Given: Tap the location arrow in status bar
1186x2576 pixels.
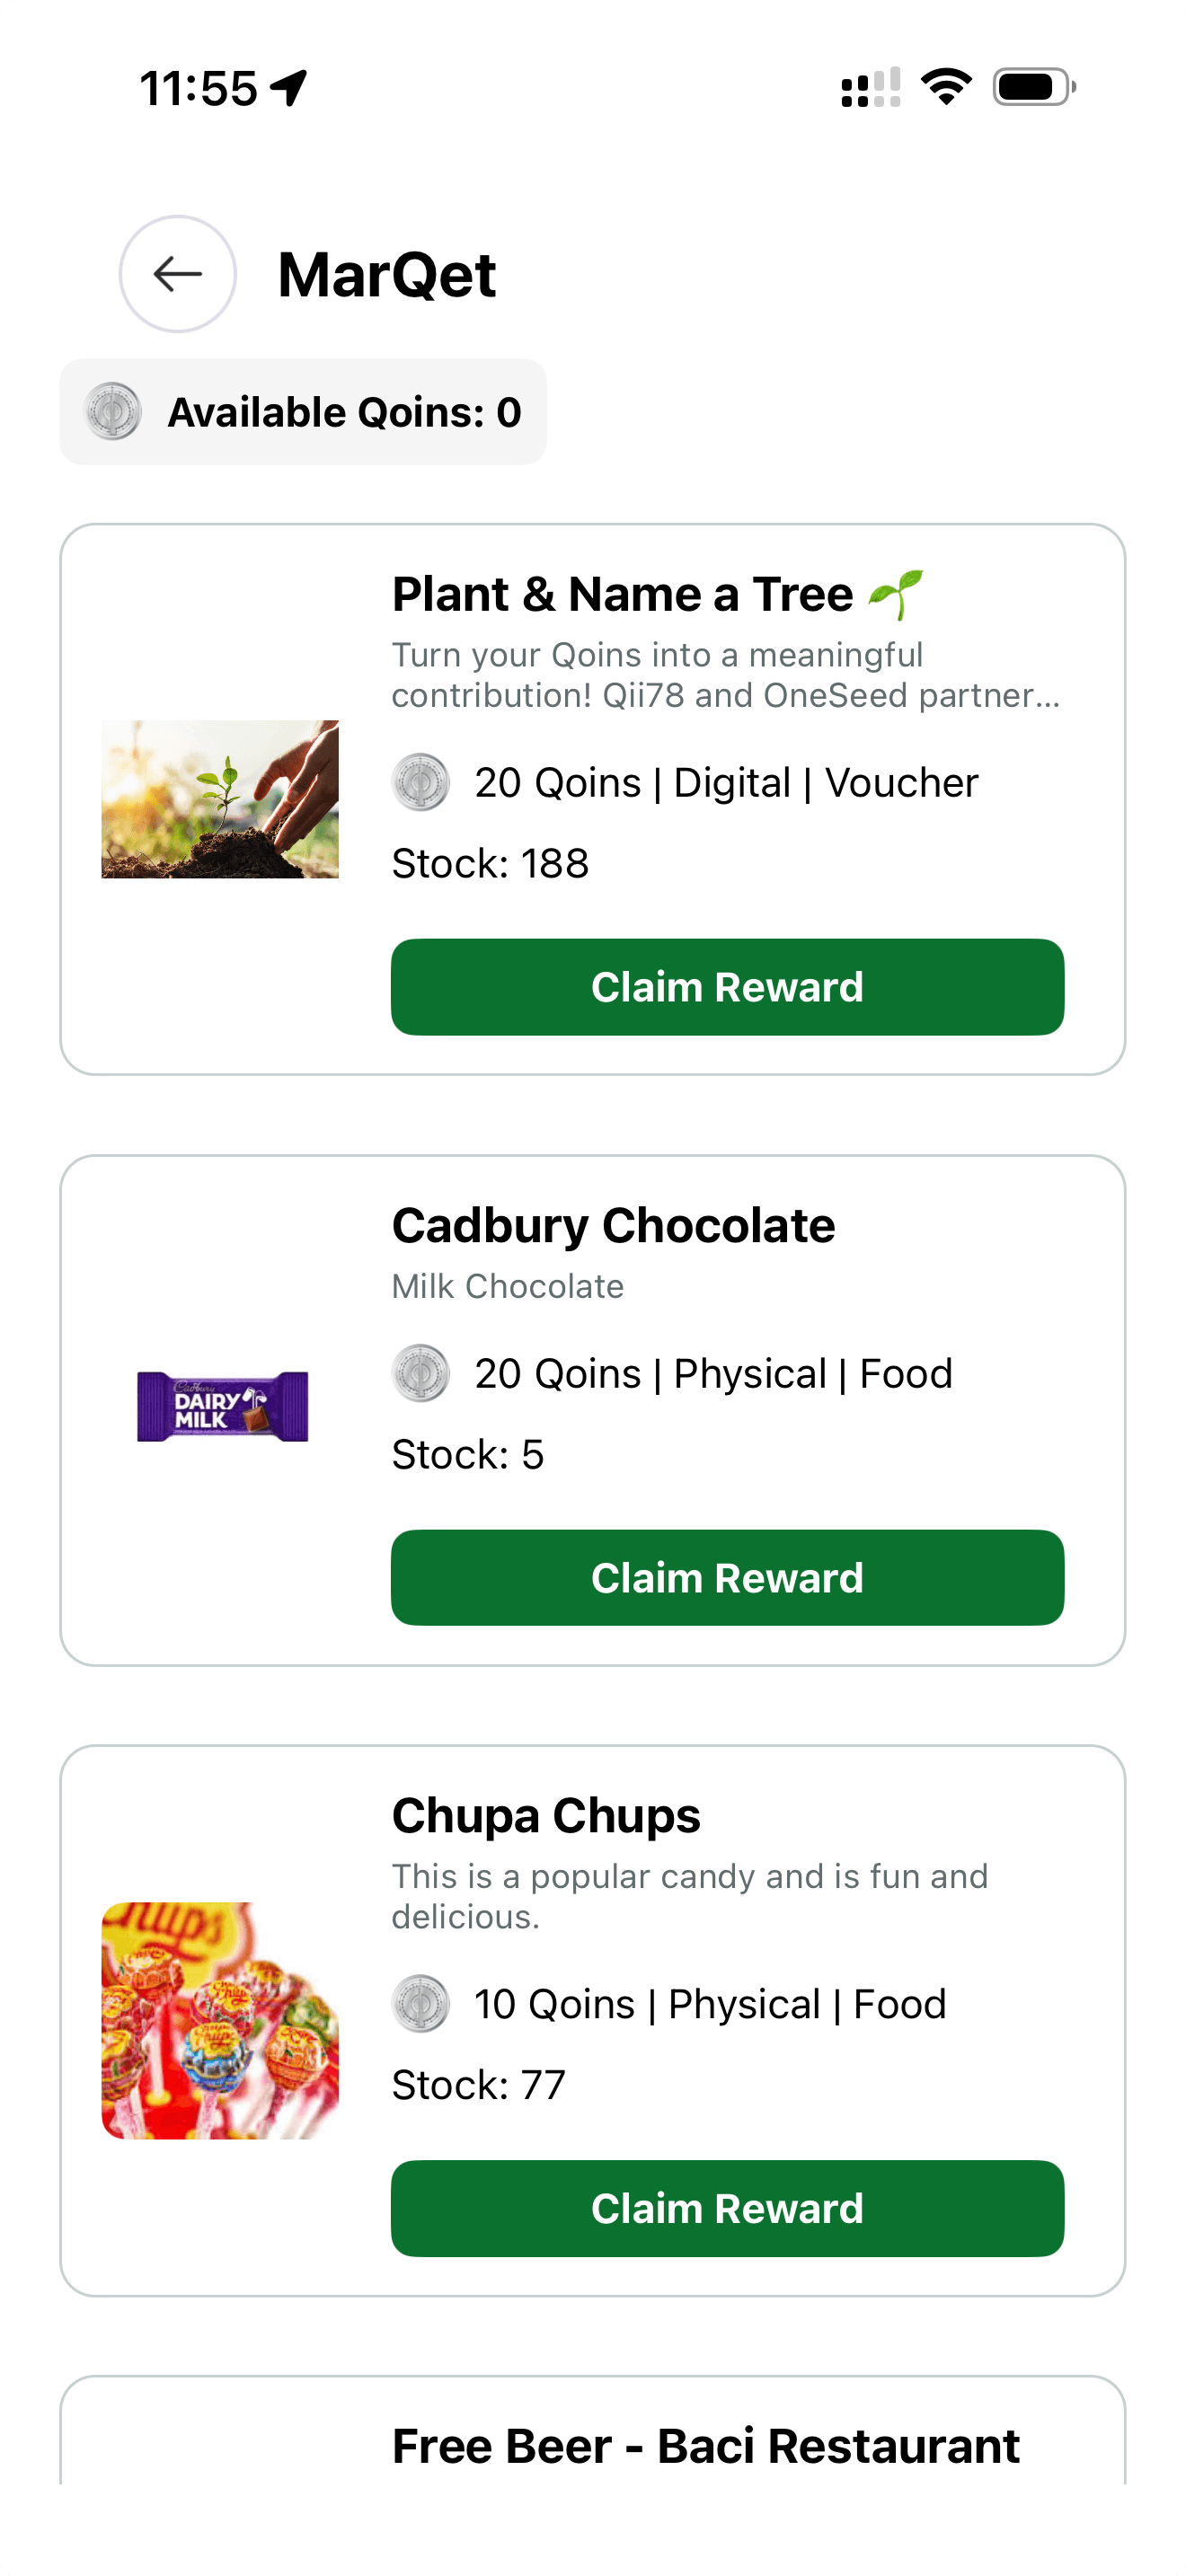Looking at the screenshot, I should tap(289, 88).
